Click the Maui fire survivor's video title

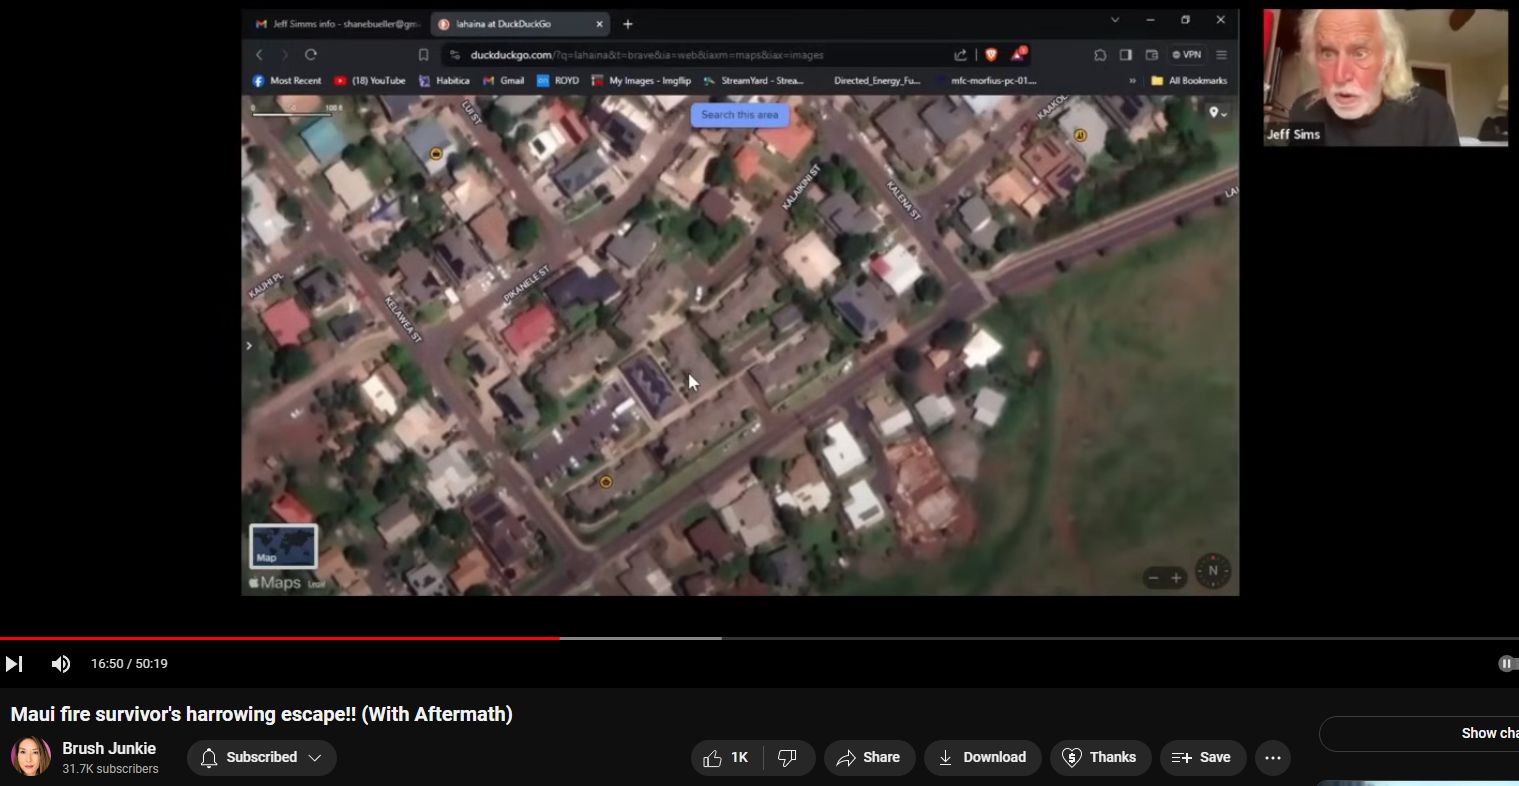pyautogui.click(x=262, y=714)
